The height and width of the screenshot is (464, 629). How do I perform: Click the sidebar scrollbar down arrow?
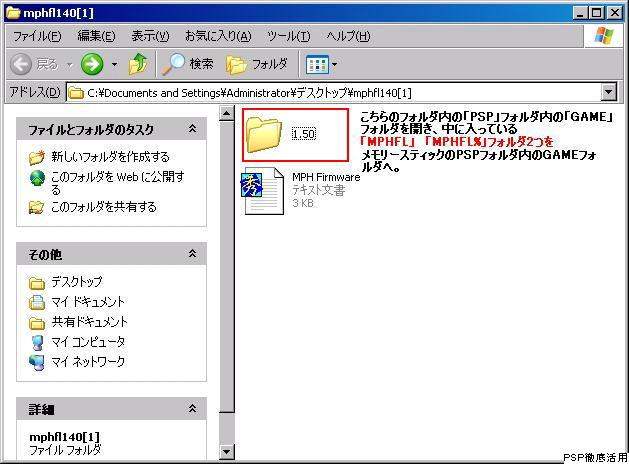(227, 452)
